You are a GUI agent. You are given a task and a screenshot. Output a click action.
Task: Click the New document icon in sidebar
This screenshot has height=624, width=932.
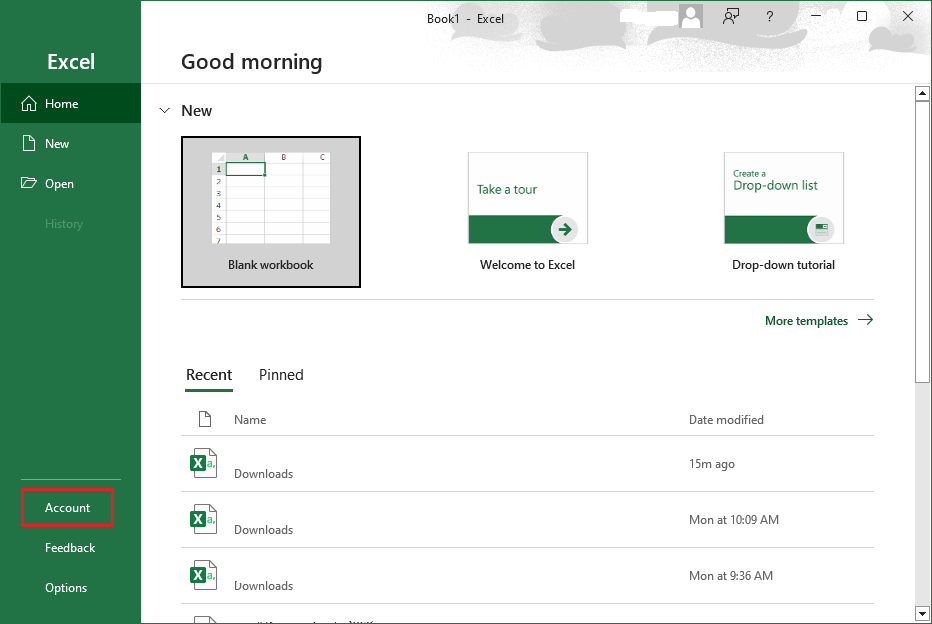[x=29, y=144]
